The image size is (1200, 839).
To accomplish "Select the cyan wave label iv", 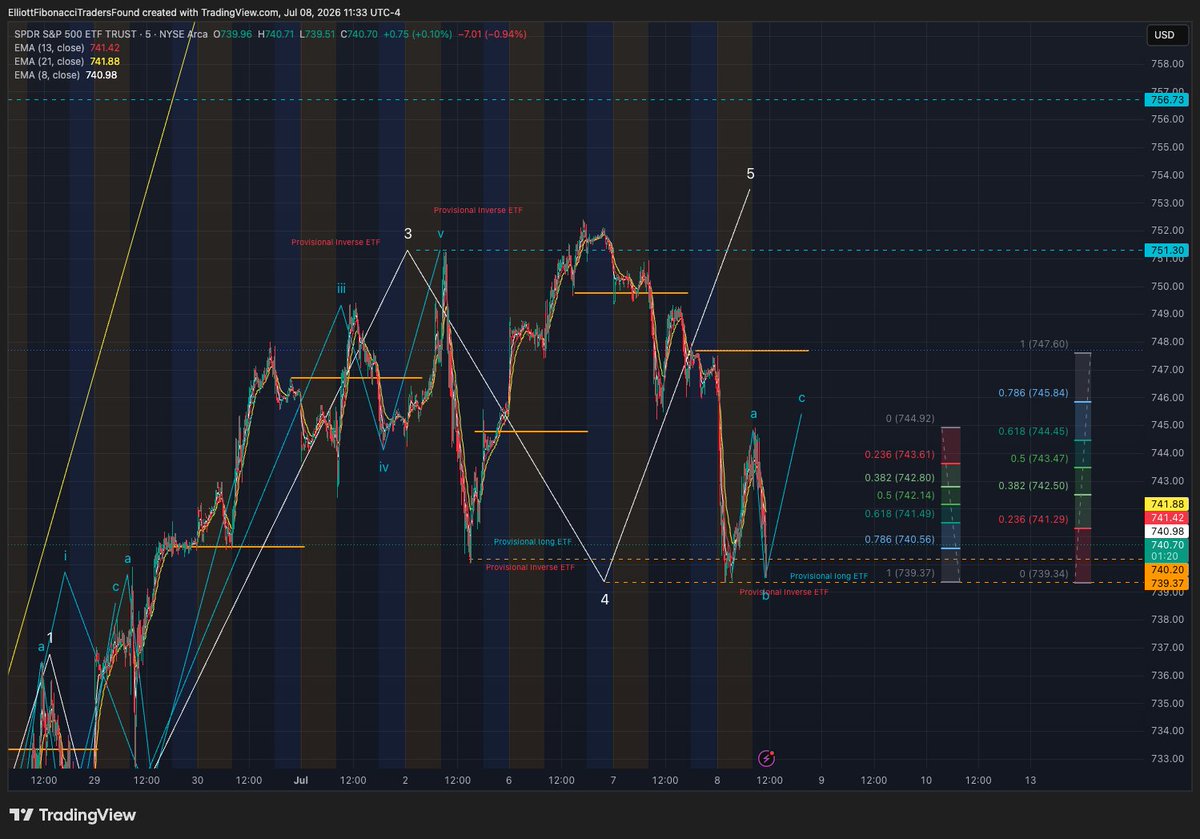I will [383, 466].
